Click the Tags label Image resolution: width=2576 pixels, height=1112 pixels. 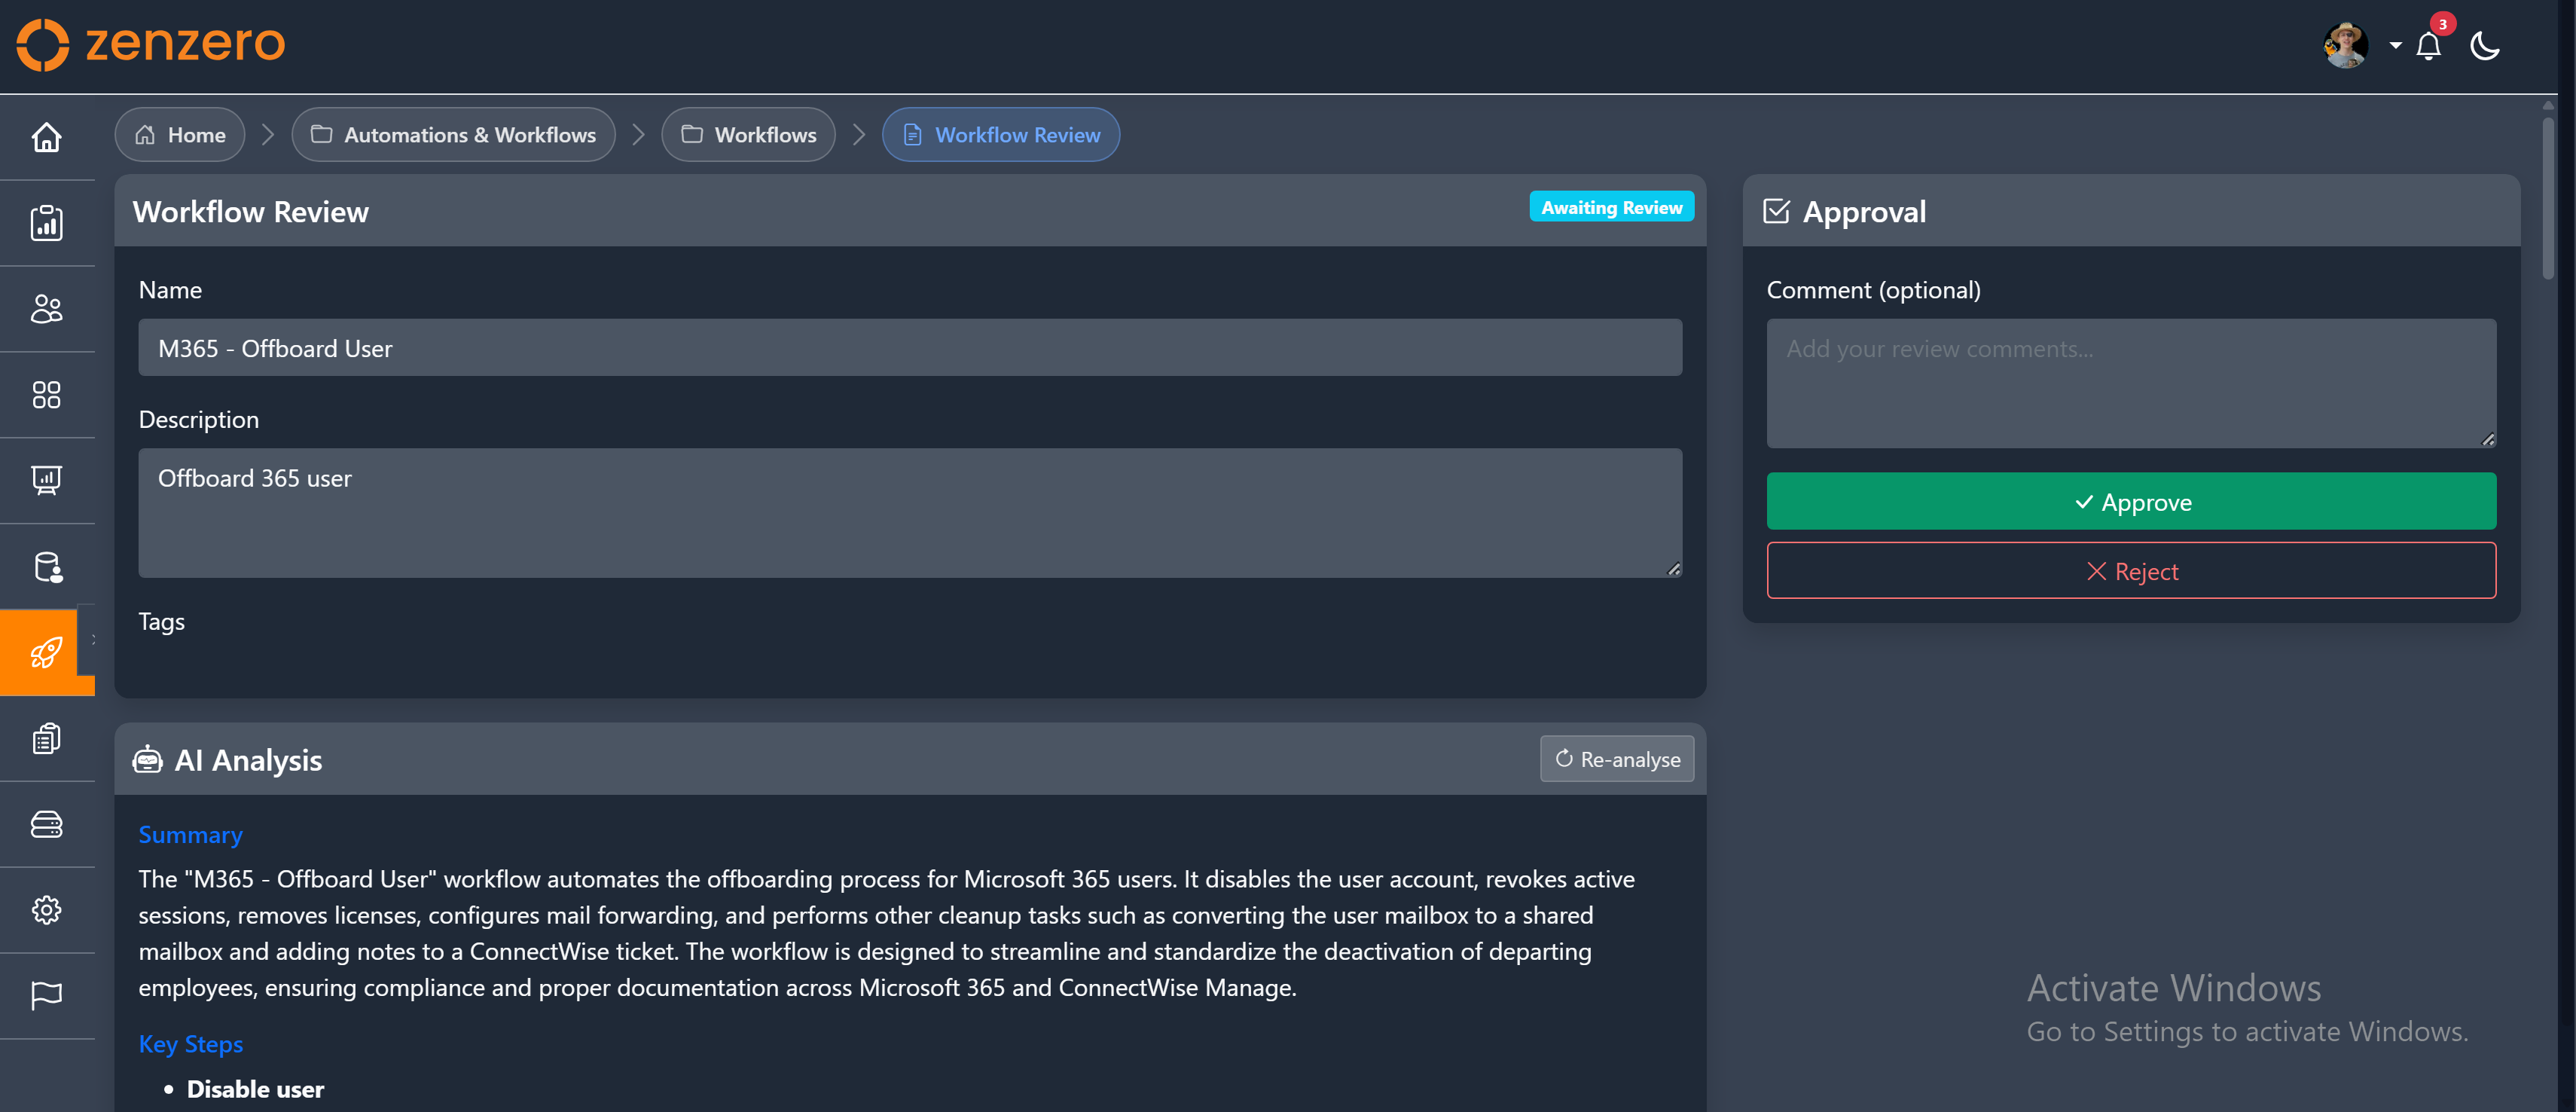pos(162,621)
